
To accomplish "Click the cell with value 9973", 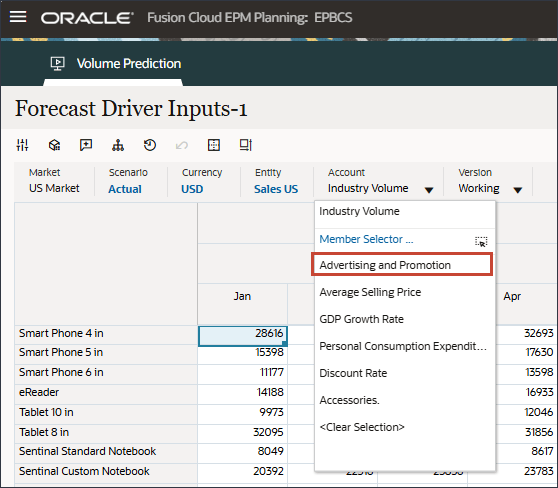I will pyautogui.click(x=242, y=414).
